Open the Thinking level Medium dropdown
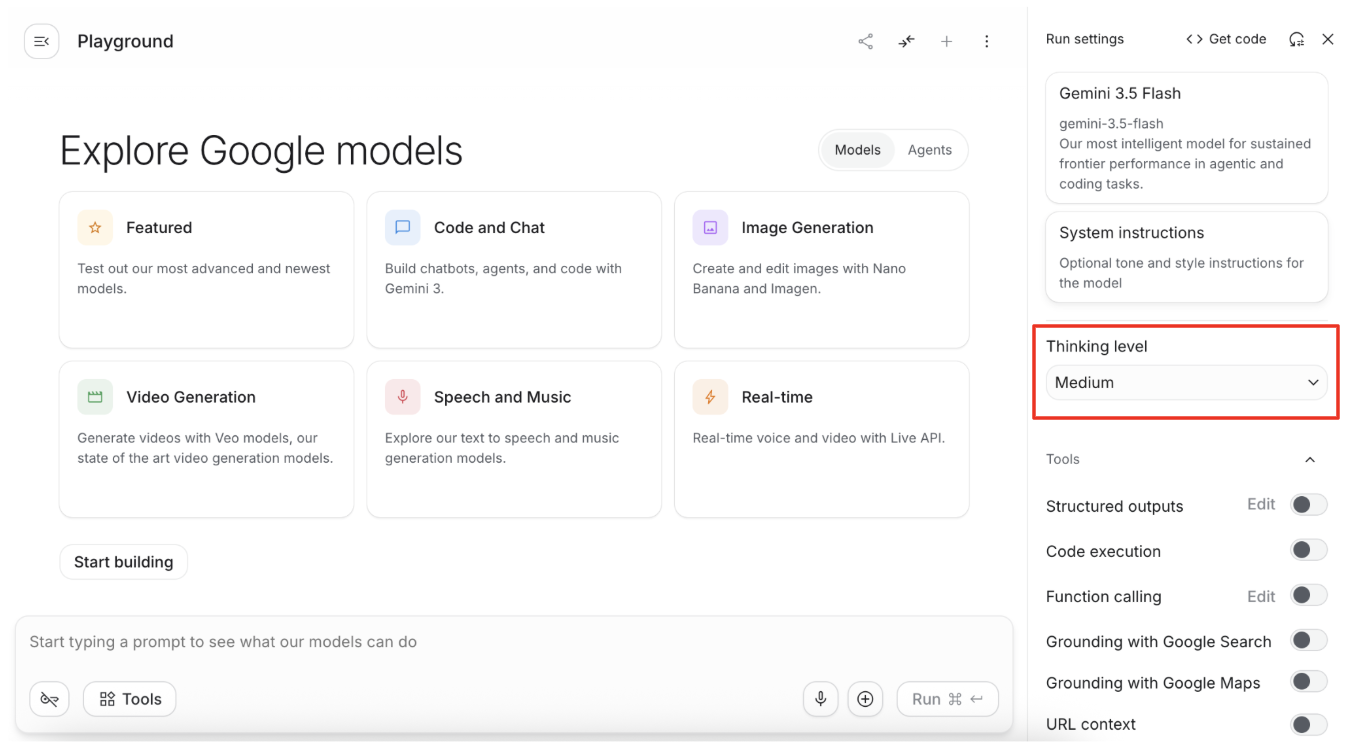The height and width of the screenshot is (748, 1370). point(1187,382)
